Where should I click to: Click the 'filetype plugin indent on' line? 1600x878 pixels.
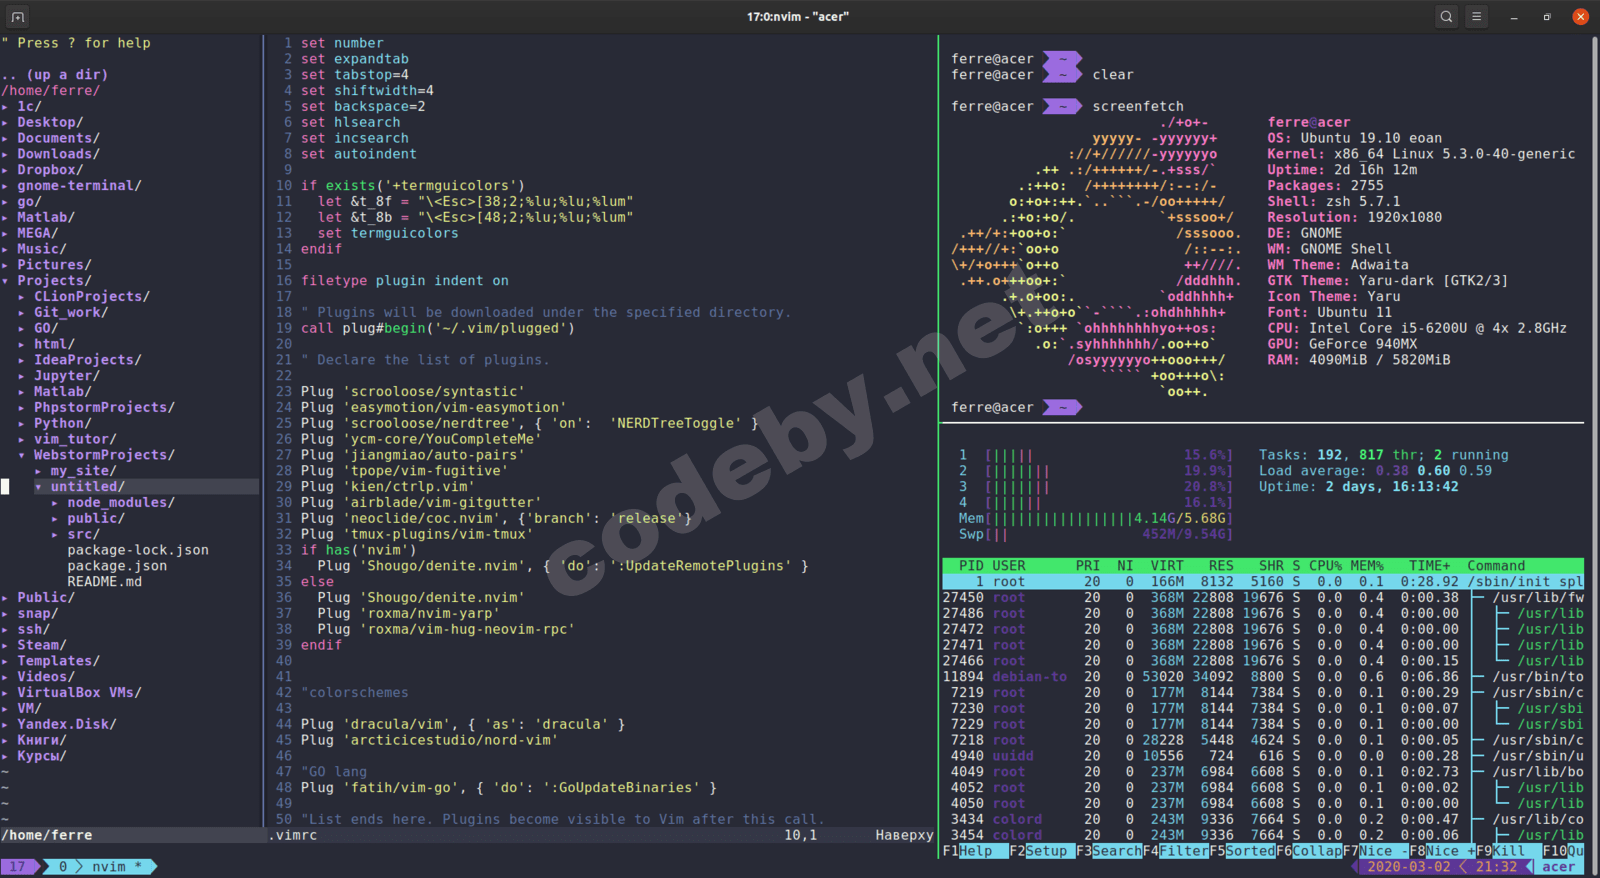click(405, 281)
